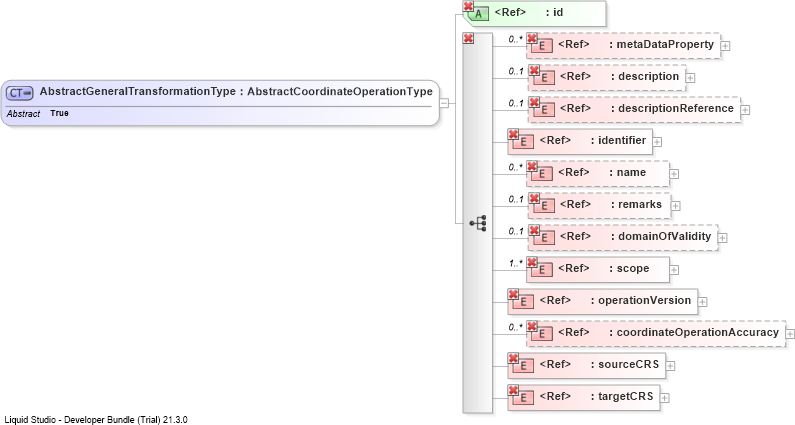Viewport: 795px width, 425px height.
Task: Click the 0..1 cardinality next to remarks
Action: 516,199
